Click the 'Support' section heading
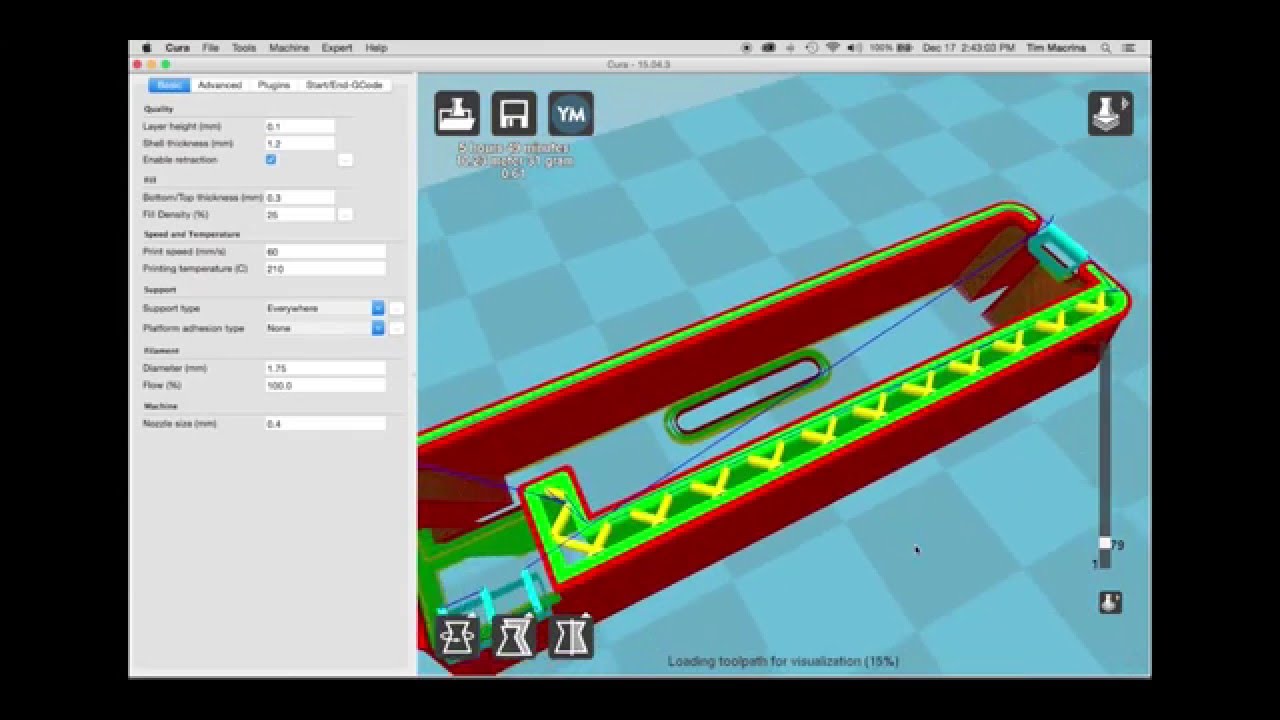Viewport: 1280px width, 720px height. pos(159,290)
